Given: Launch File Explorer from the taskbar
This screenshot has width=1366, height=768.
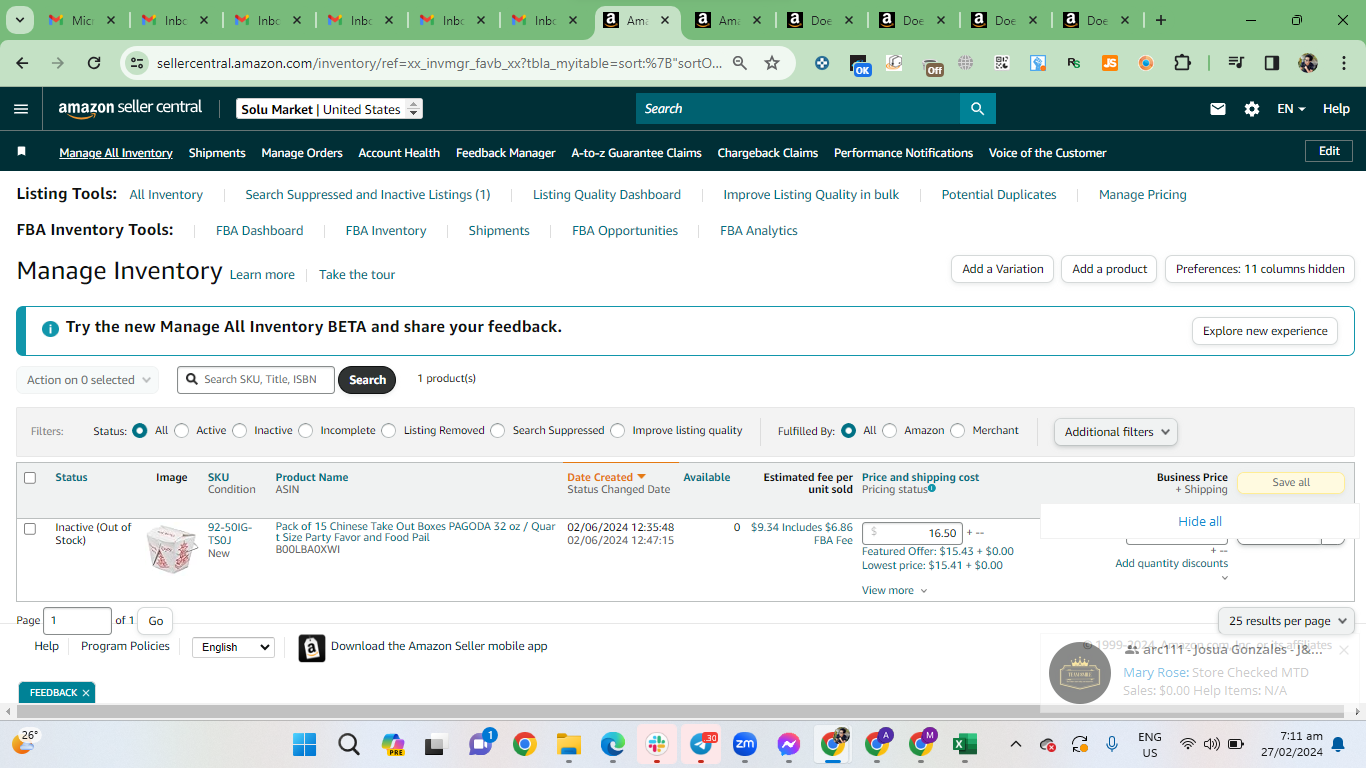Looking at the screenshot, I should tap(569, 745).
